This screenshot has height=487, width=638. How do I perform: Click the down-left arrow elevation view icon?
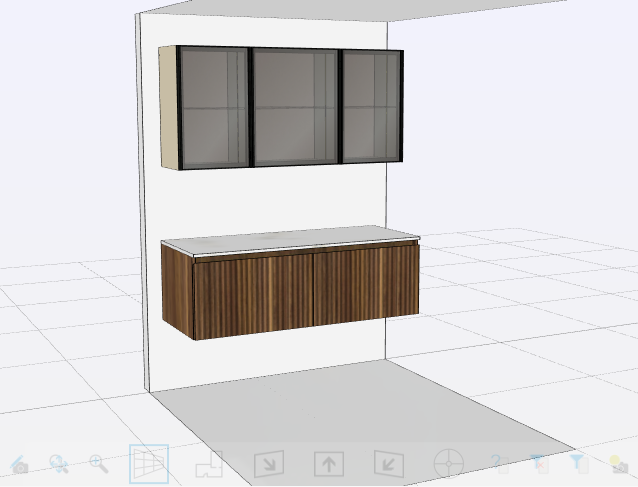[389, 464]
